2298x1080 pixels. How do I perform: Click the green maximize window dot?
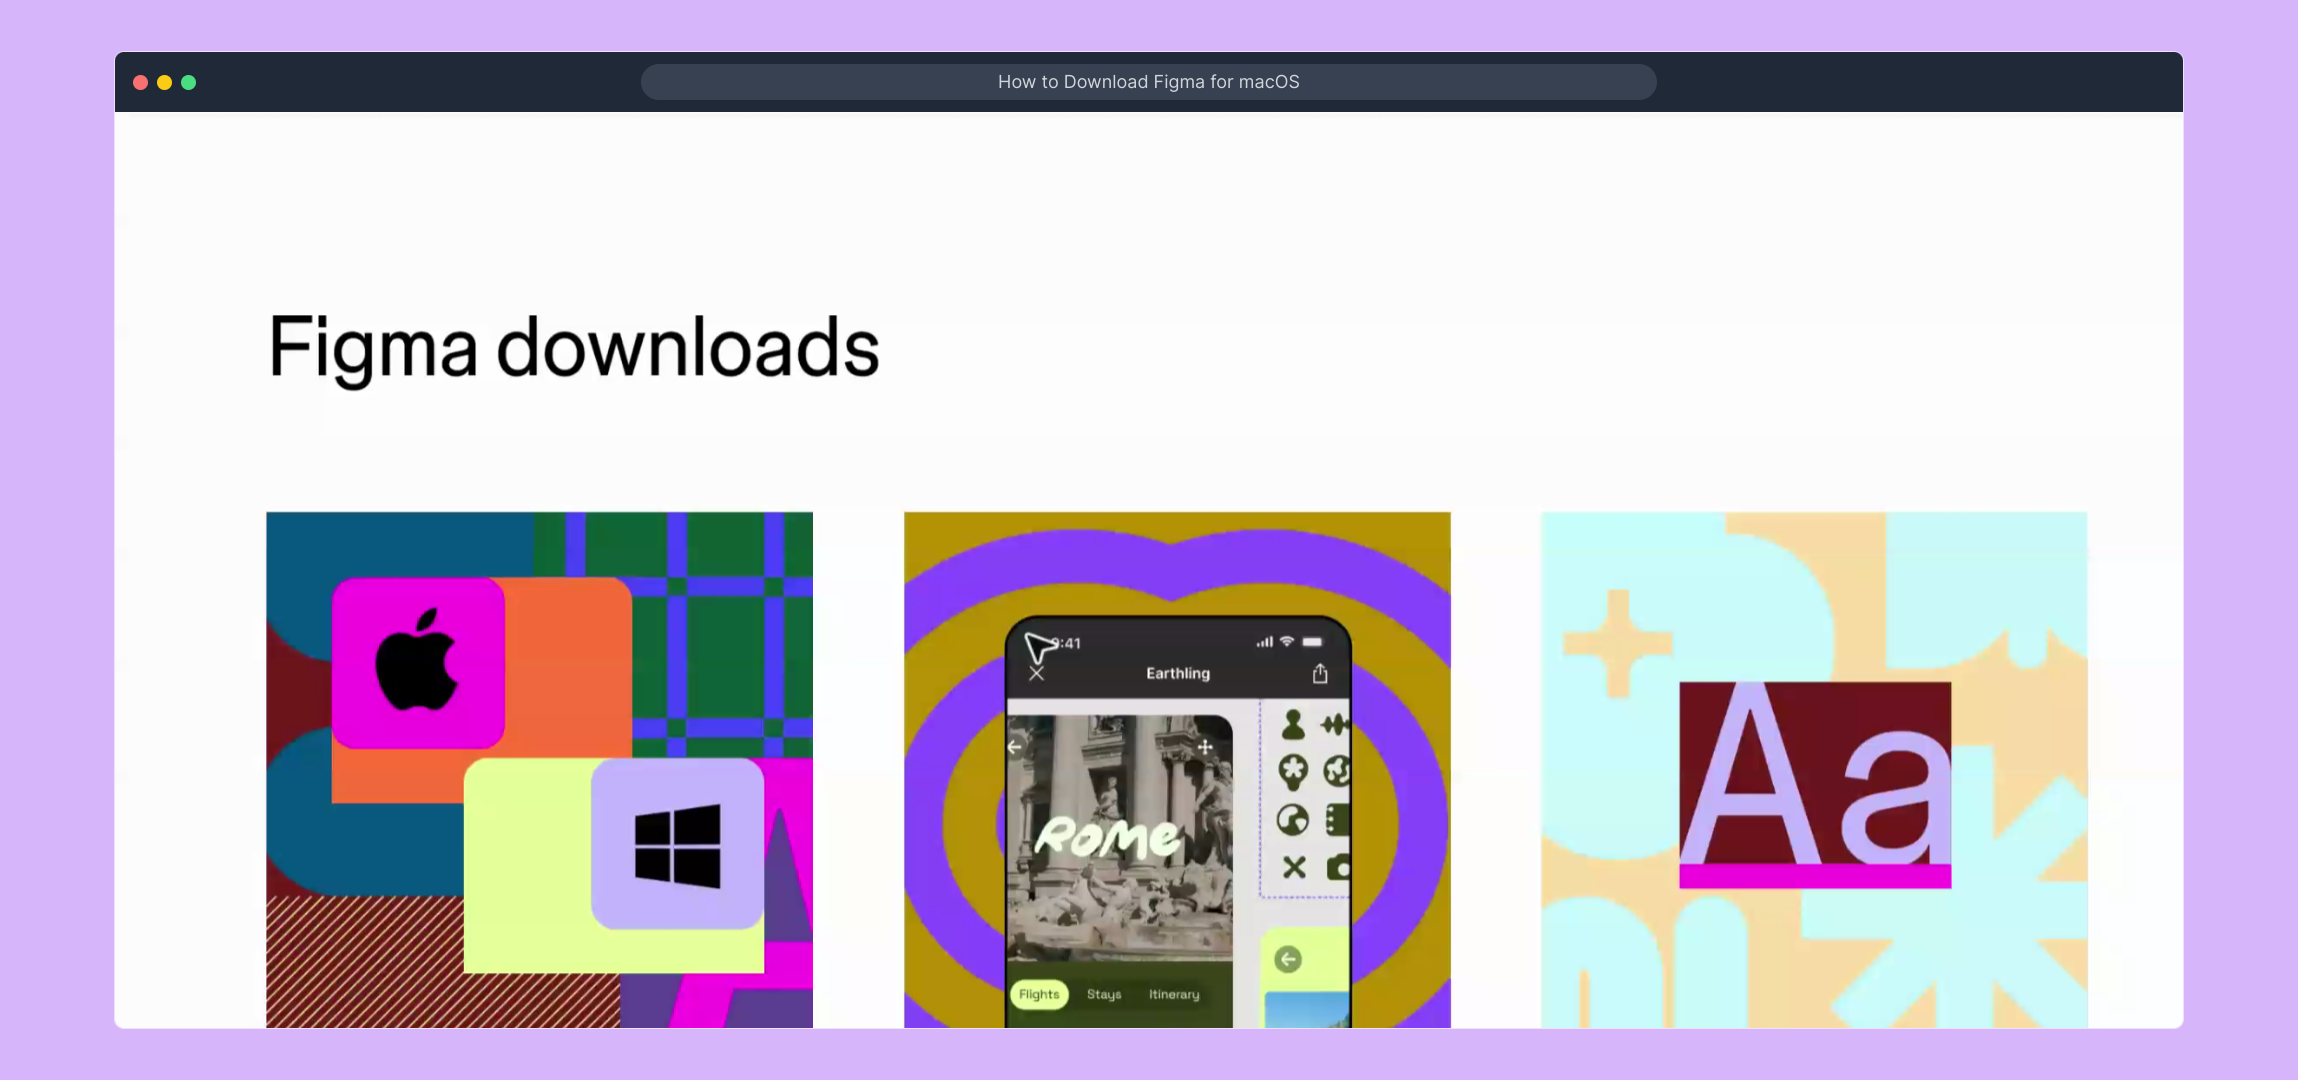pos(189,82)
